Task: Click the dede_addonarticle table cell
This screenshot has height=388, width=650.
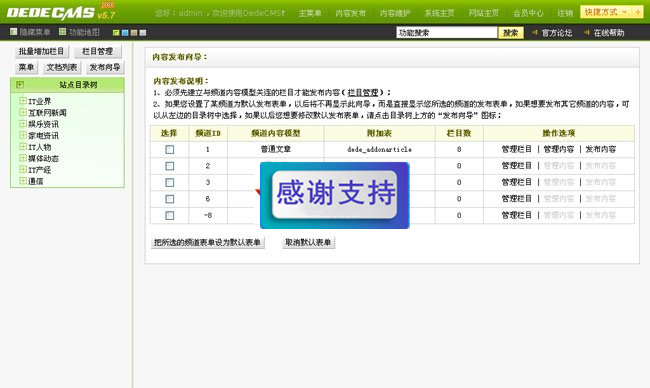Action: [379, 149]
